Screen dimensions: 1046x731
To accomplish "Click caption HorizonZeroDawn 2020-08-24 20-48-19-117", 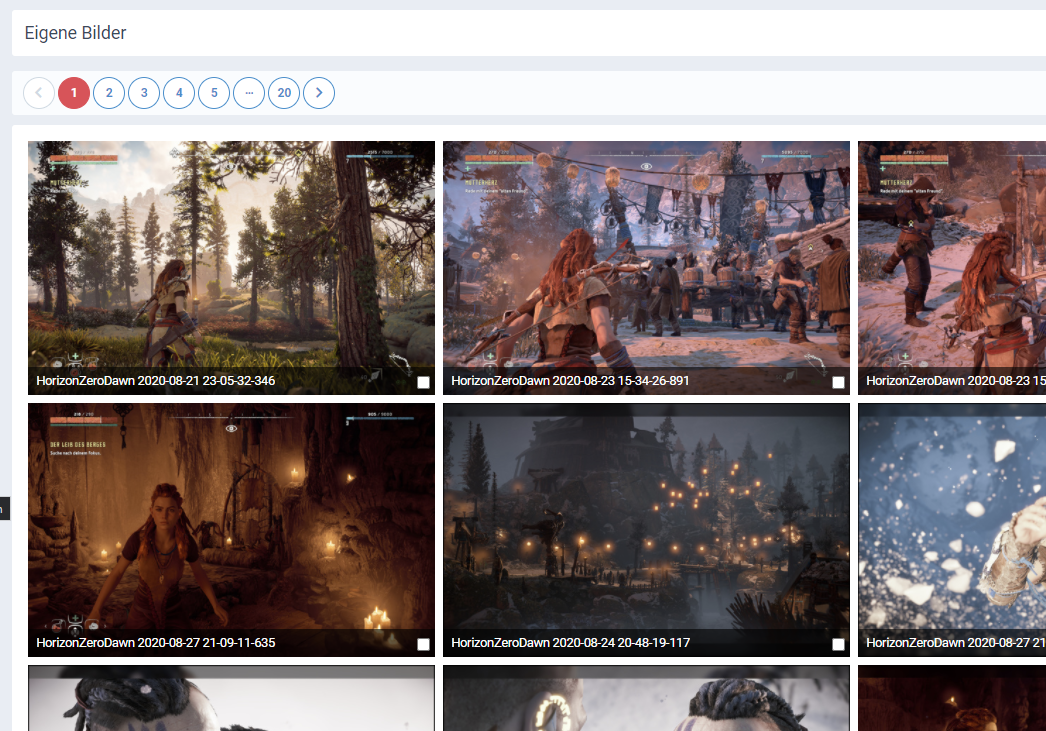I will pos(570,643).
